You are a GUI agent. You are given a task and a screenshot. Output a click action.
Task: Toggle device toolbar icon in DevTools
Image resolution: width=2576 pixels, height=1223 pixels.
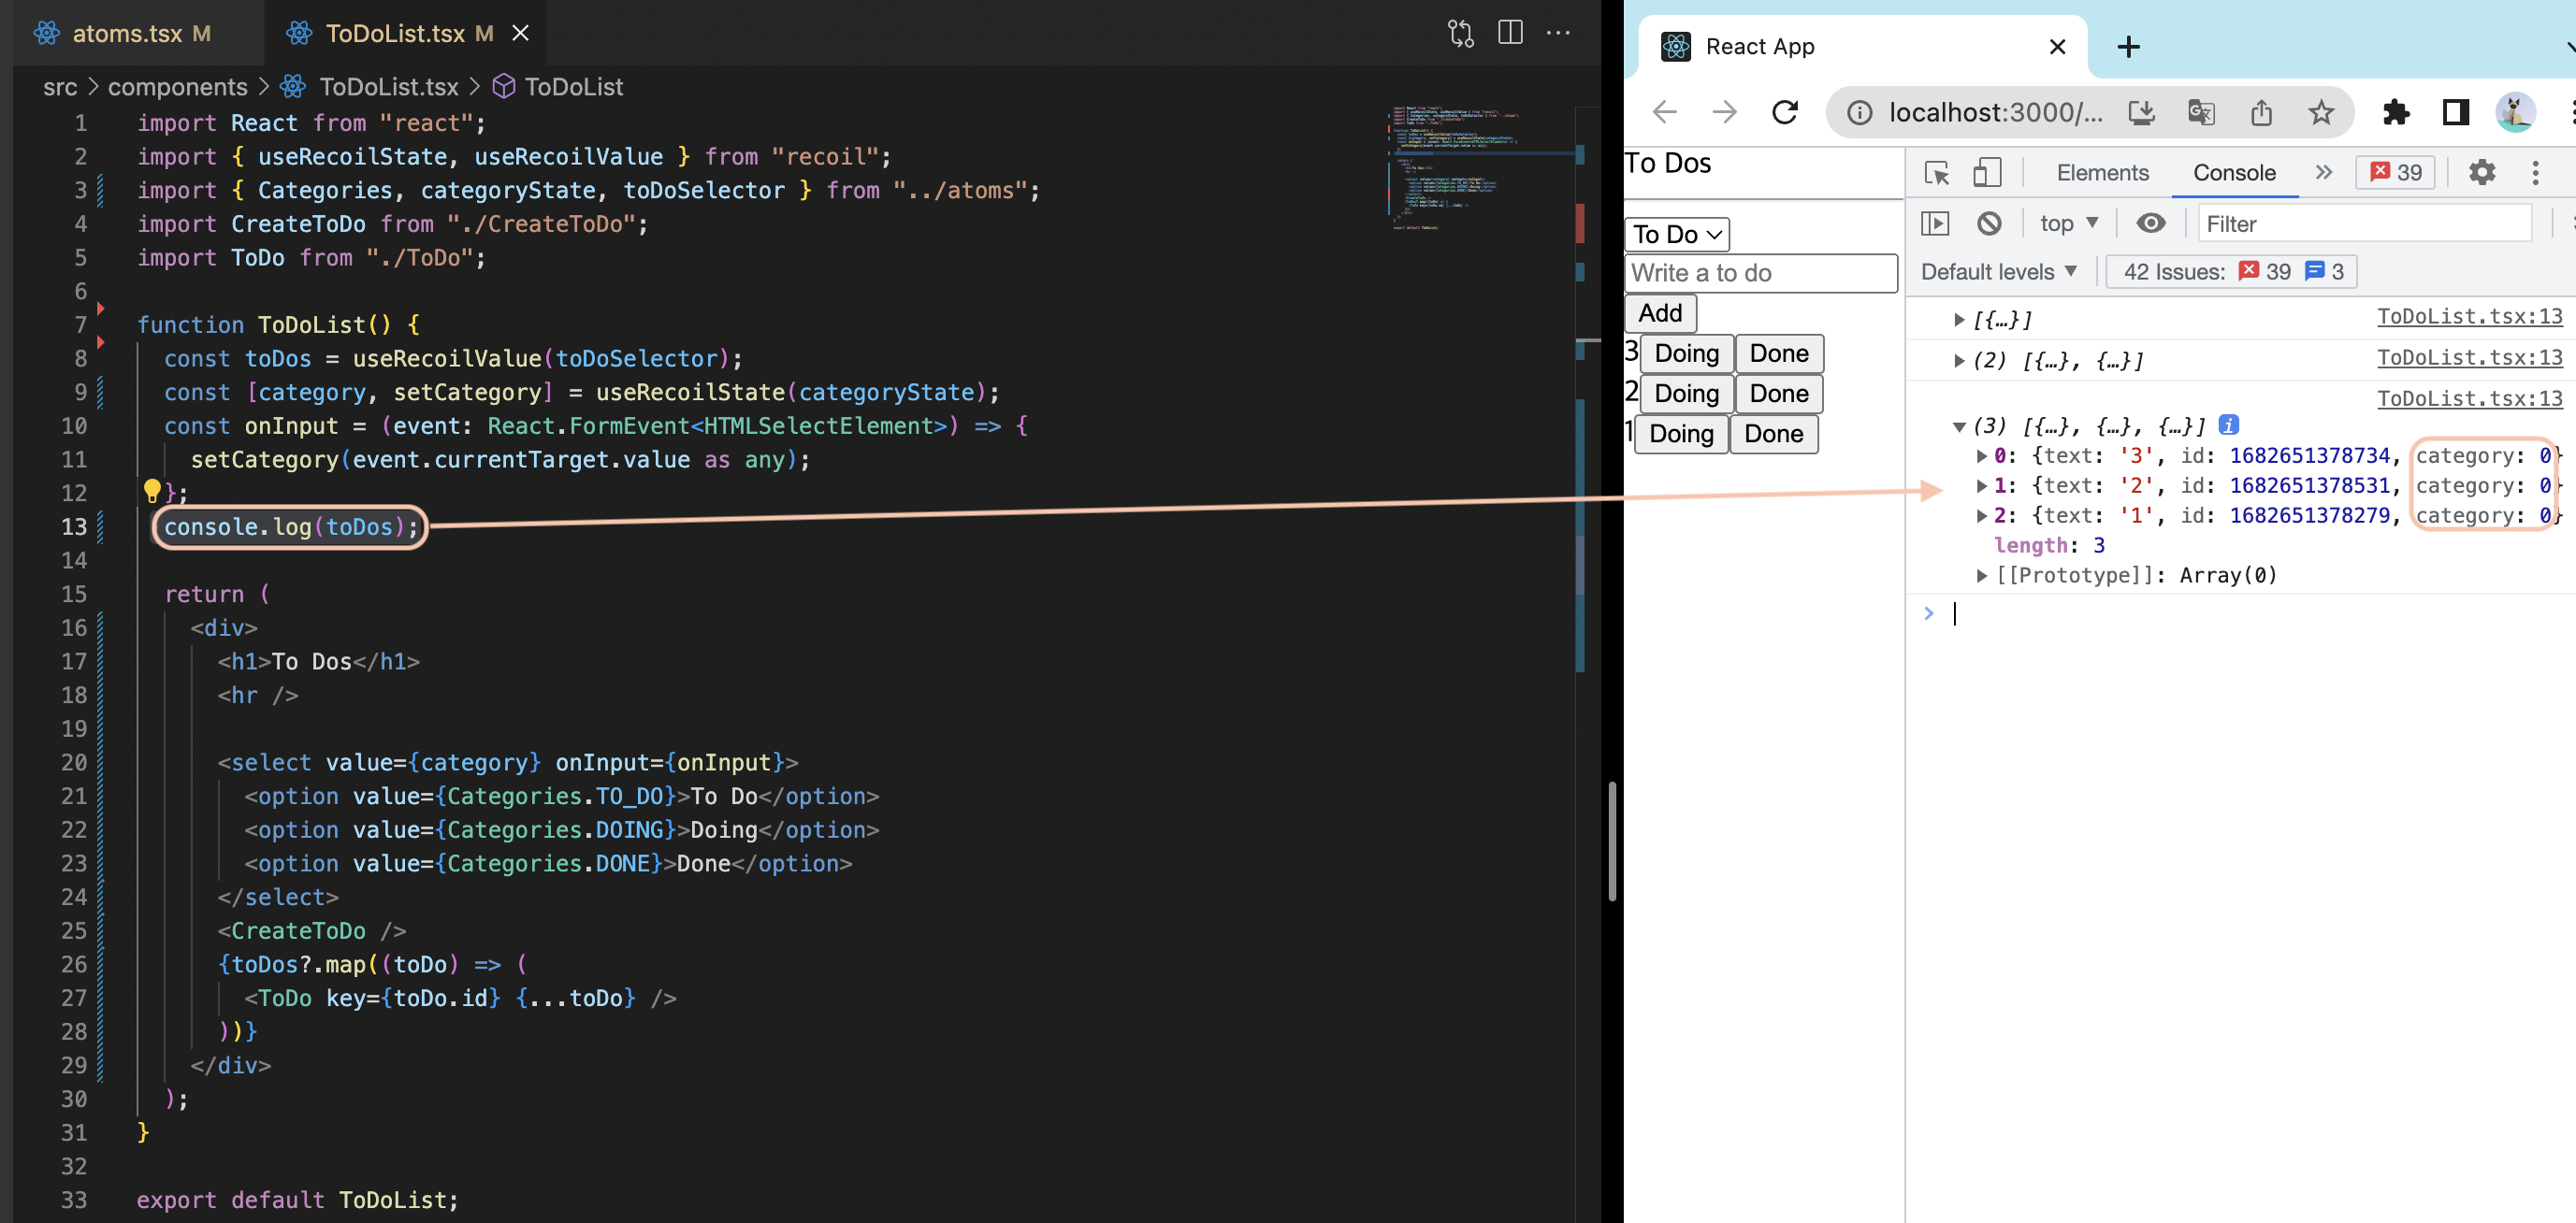[1986, 173]
